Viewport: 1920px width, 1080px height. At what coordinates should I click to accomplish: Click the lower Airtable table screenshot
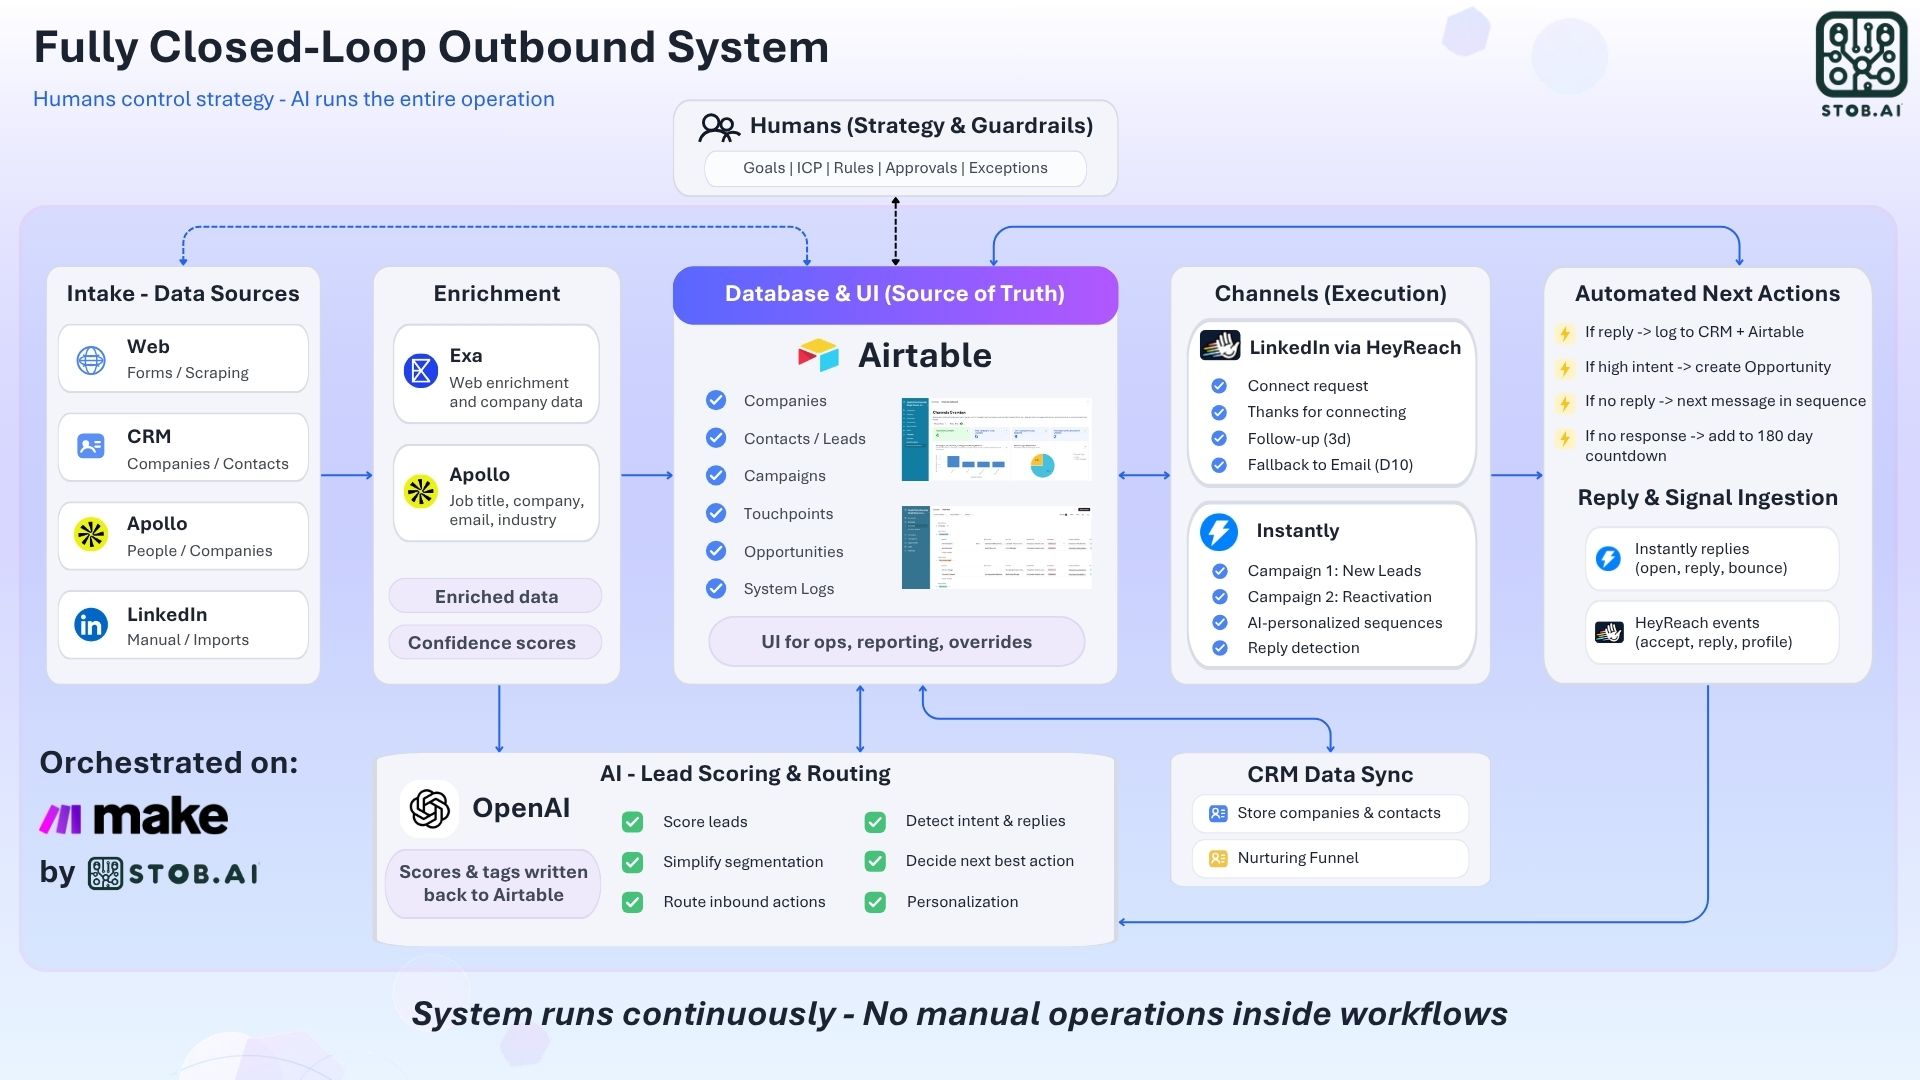click(996, 547)
